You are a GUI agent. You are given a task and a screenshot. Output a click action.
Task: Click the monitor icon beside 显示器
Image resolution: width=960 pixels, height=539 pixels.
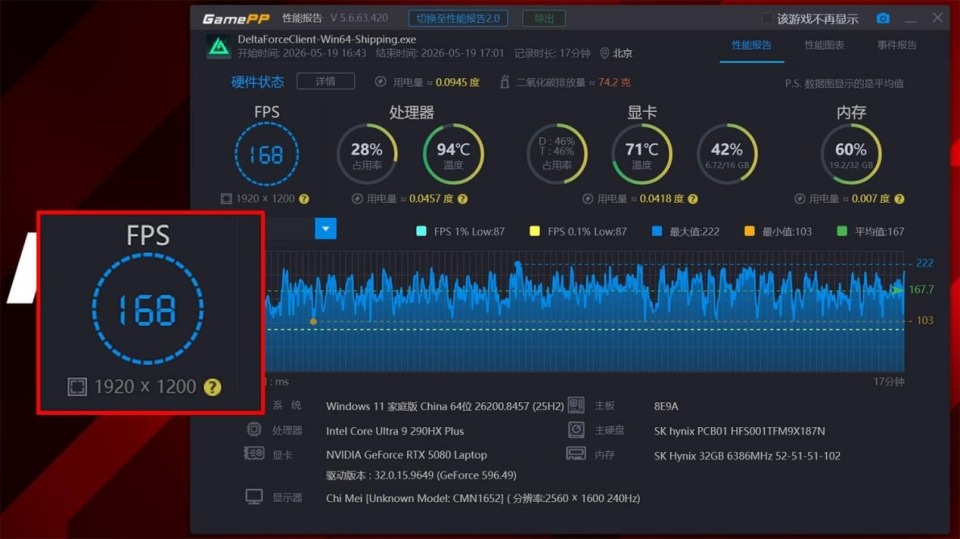click(x=254, y=497)
